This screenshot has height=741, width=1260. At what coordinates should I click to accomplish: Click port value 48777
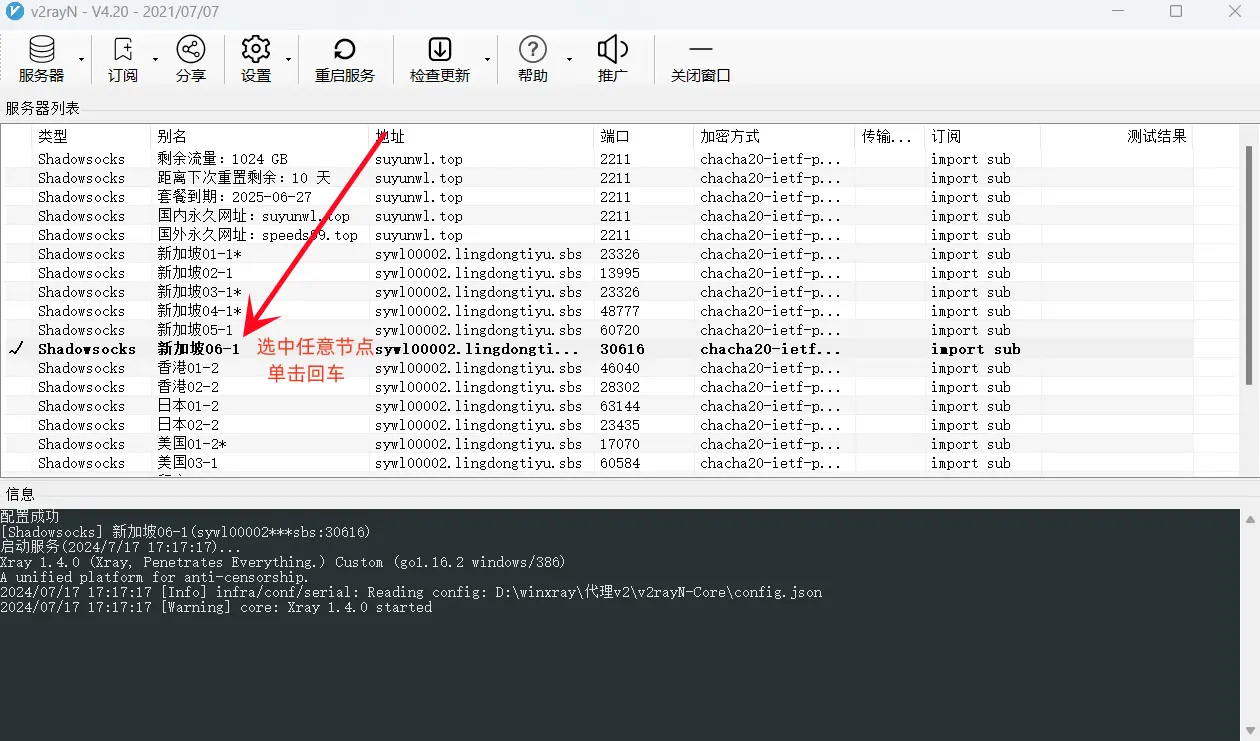[x=620, y=311]
